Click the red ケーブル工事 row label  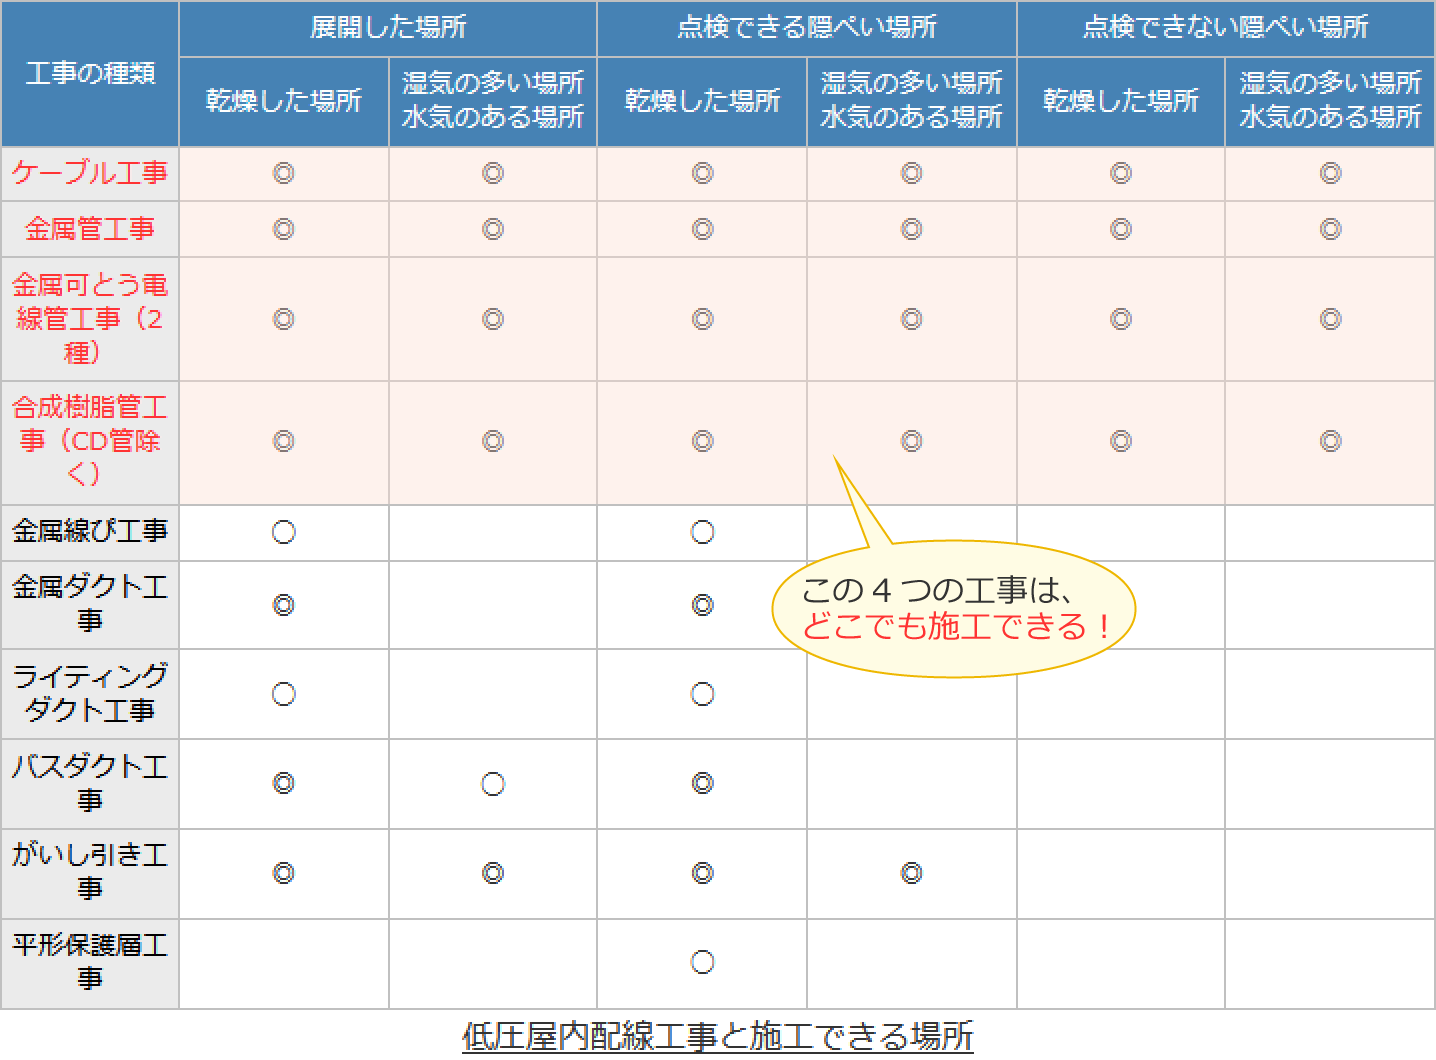coord(90,173)
